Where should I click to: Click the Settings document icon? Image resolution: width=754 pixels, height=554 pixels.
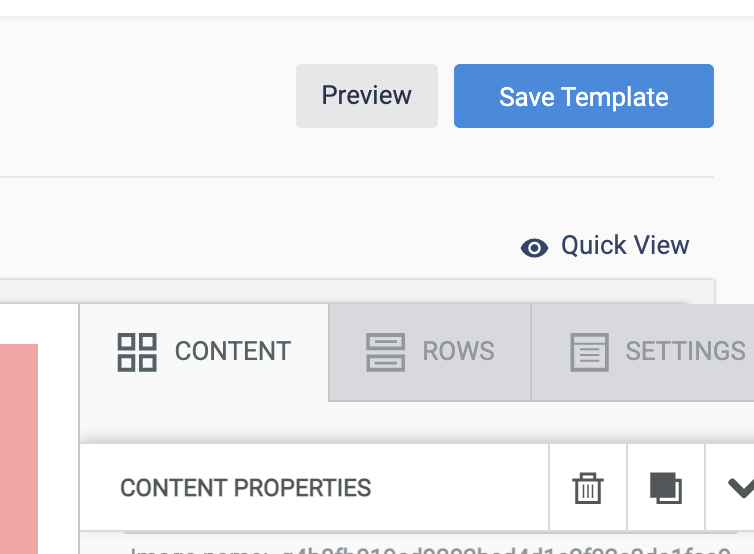coord(590,352)
